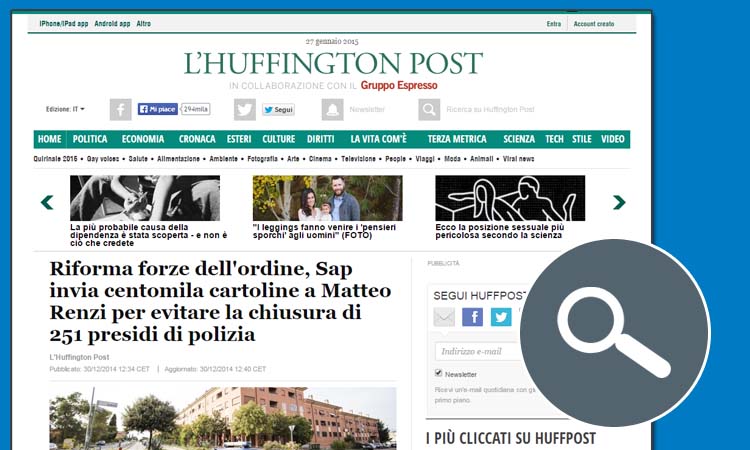Go to previous carousel stories arrow
This screenshot has height=450, width=750.
[x=47, y=202]
